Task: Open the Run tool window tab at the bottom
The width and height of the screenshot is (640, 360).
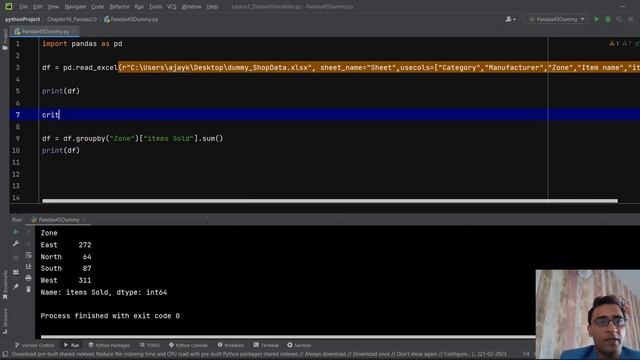Action: tap(71, 345)
